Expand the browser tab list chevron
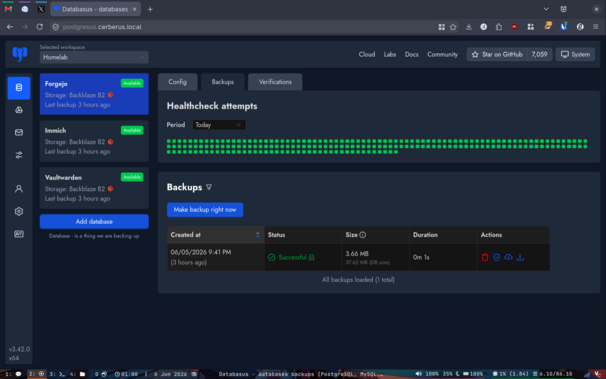The height and width of the screenshot is (379, 606). coord(546,9)
